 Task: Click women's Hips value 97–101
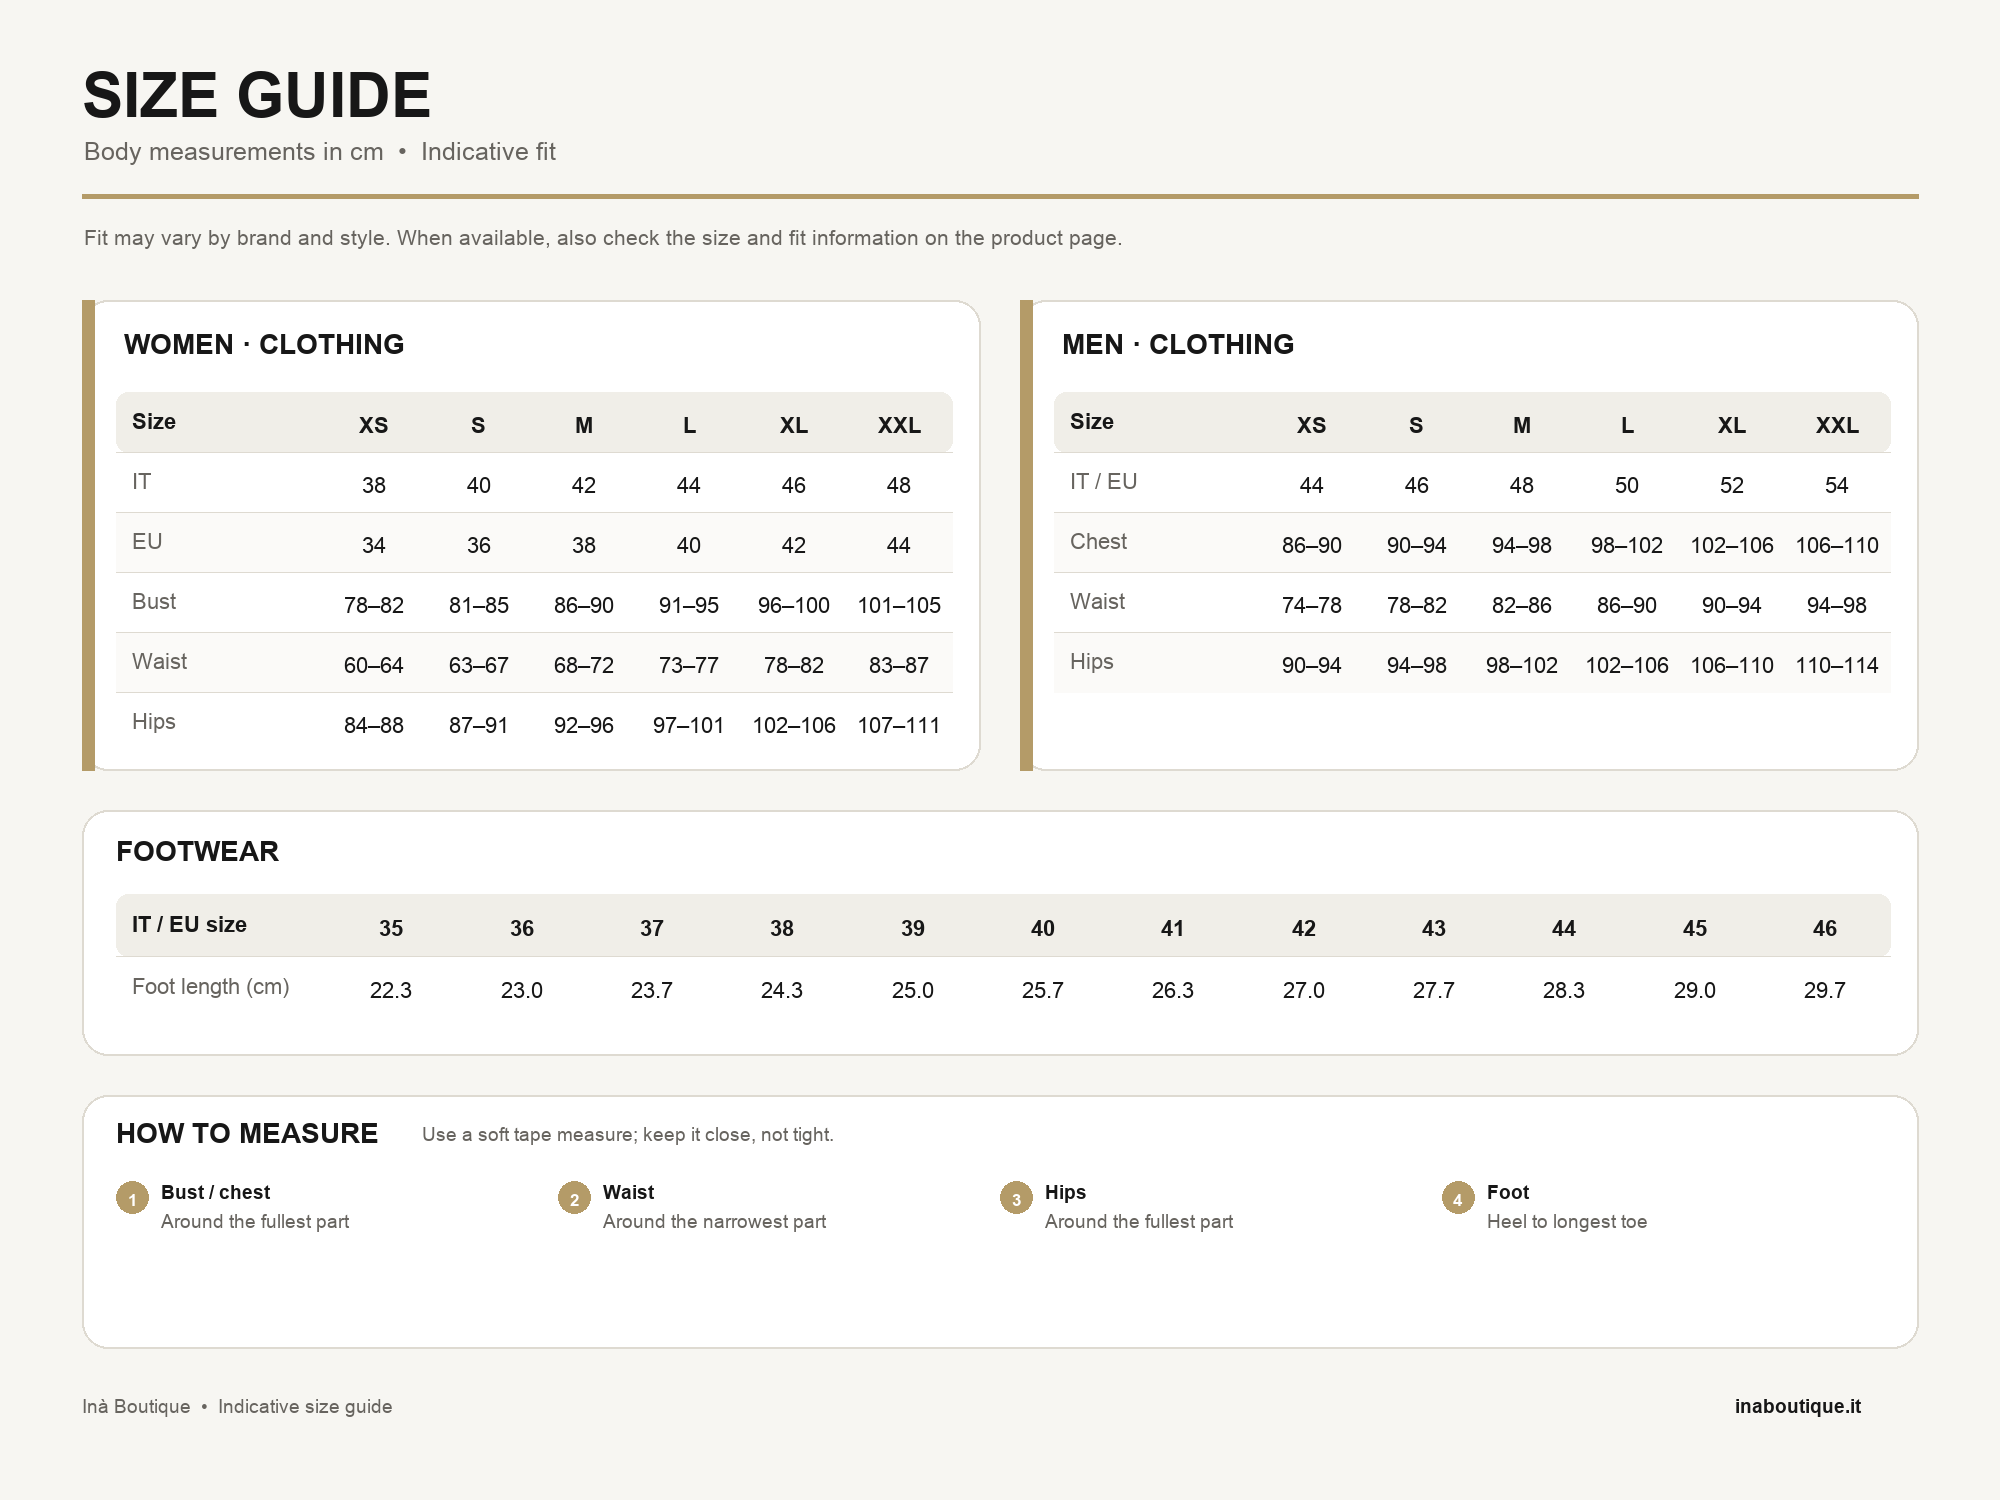click(689, 725)
